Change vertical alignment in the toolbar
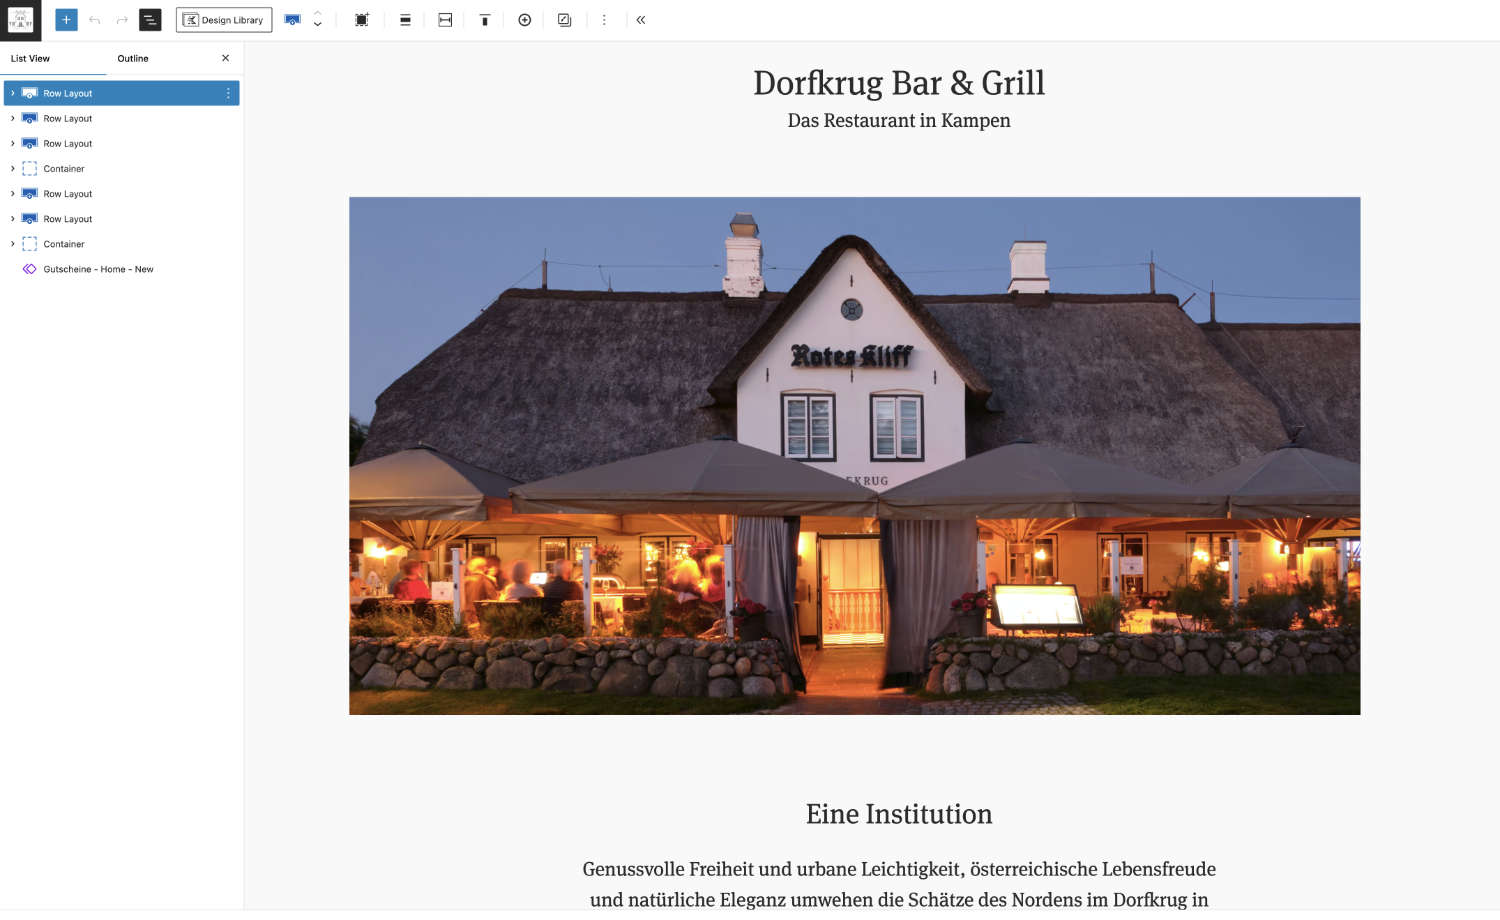 click(485, 20)
